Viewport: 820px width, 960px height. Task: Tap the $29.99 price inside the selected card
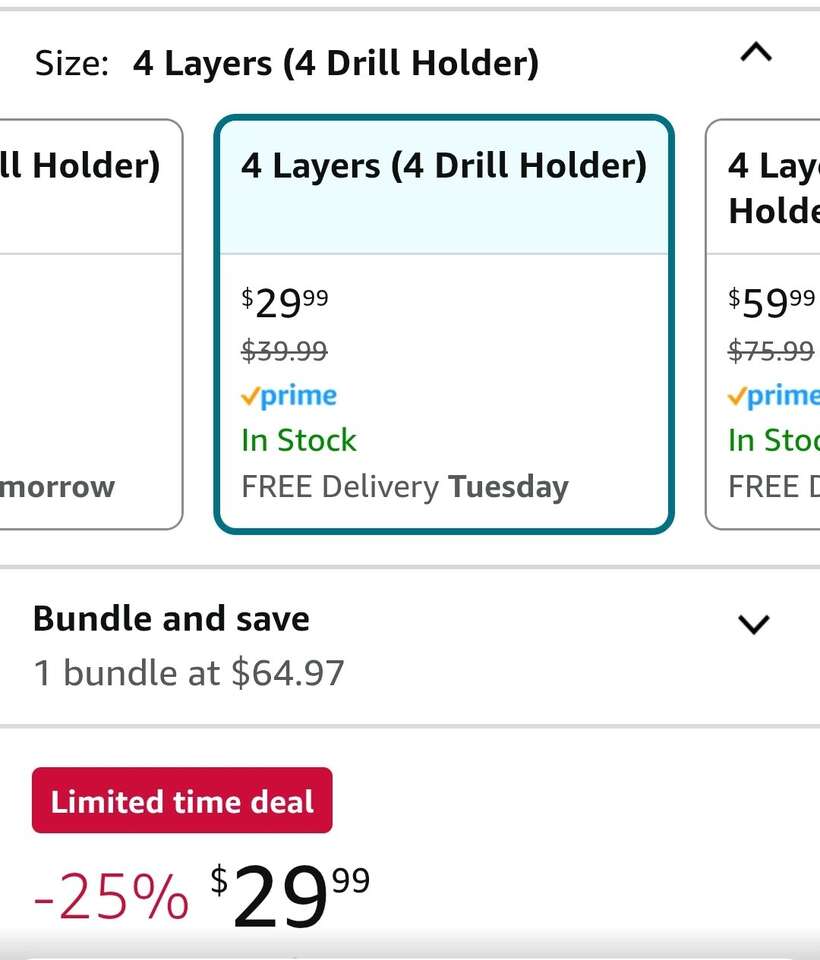(284, 301)
